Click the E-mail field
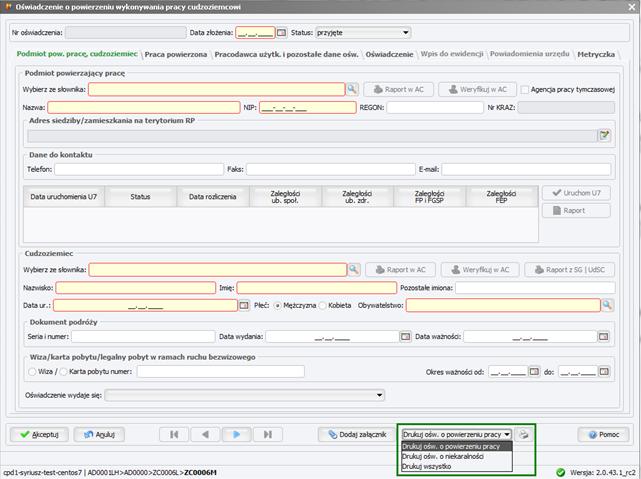 coord(526,169)
